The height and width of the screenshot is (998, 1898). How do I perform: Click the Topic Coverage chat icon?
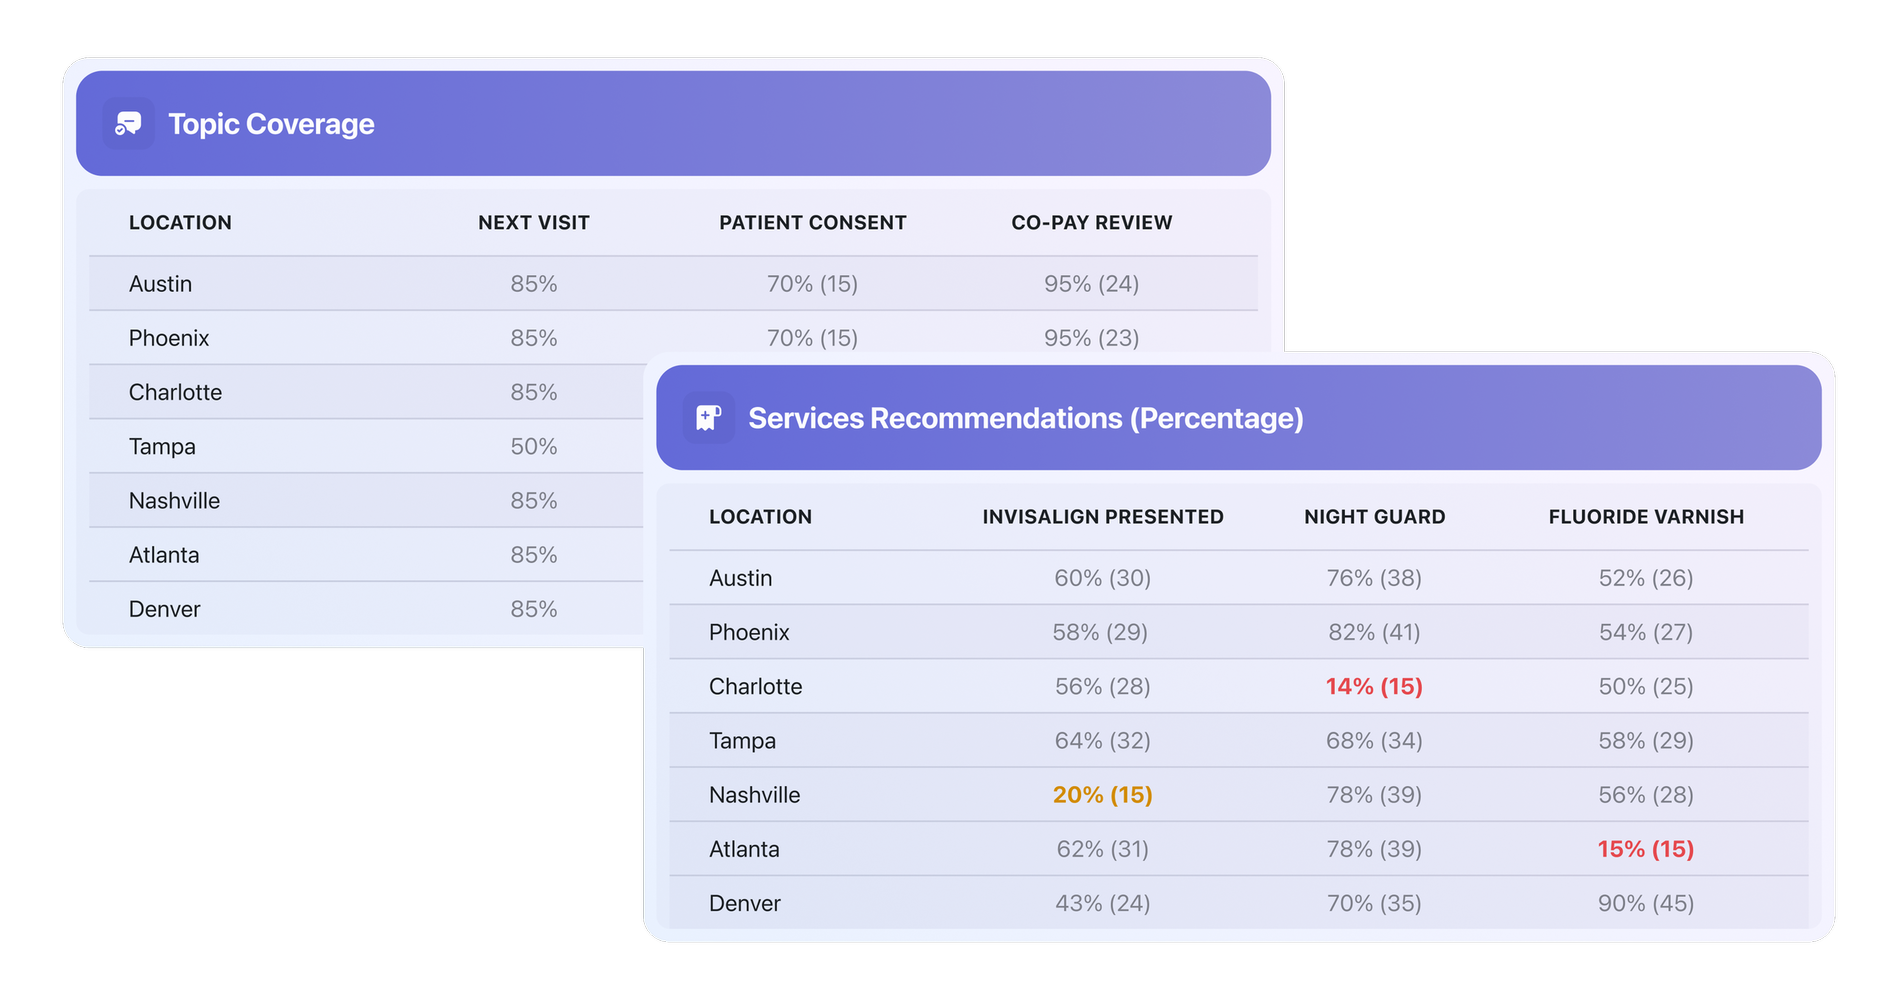coord(128,123)
